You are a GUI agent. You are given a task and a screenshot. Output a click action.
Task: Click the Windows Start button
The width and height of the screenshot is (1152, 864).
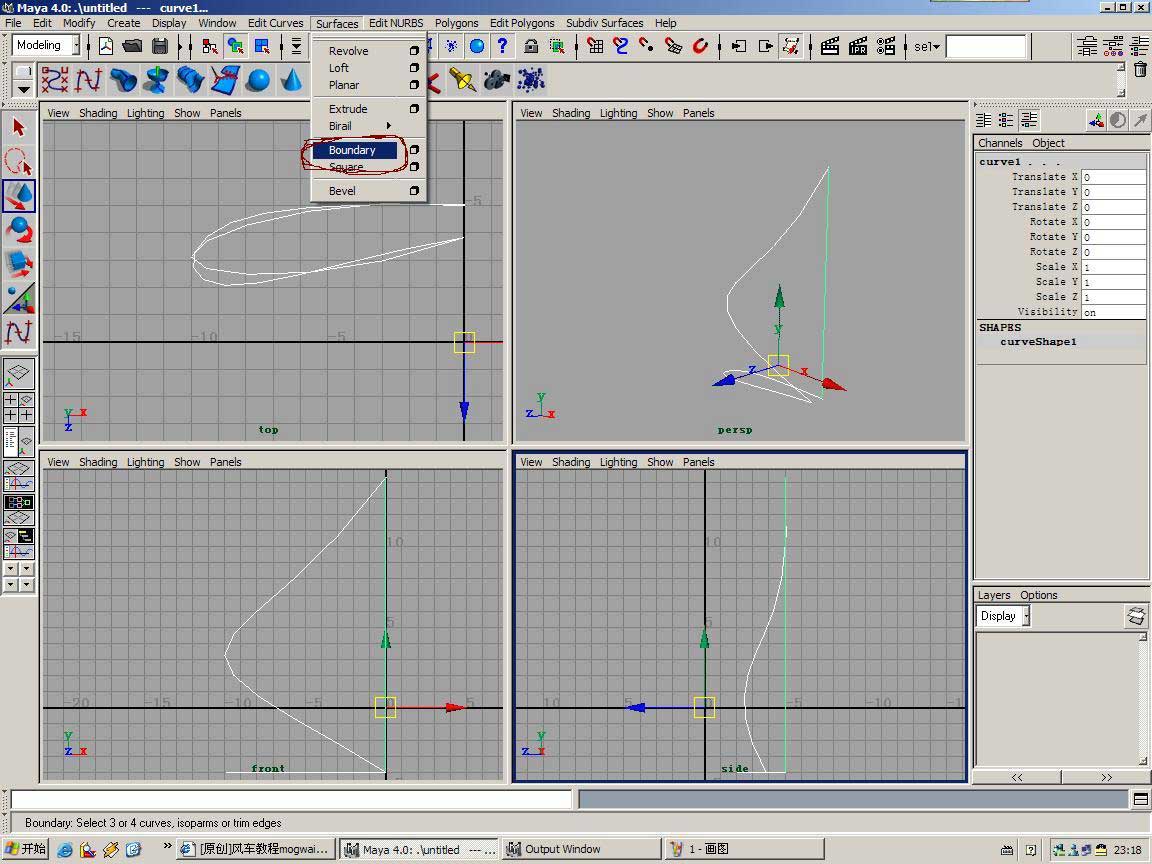26,849
